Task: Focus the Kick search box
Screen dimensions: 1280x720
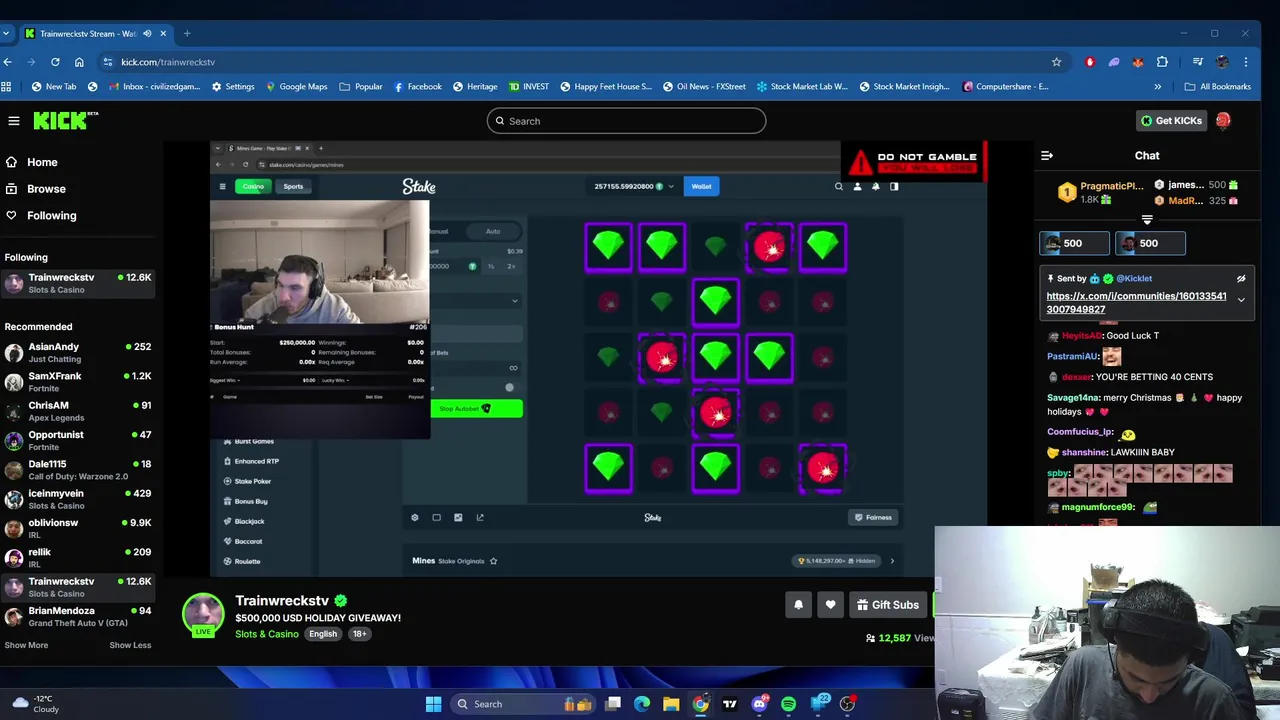Action: click(626, 121)
